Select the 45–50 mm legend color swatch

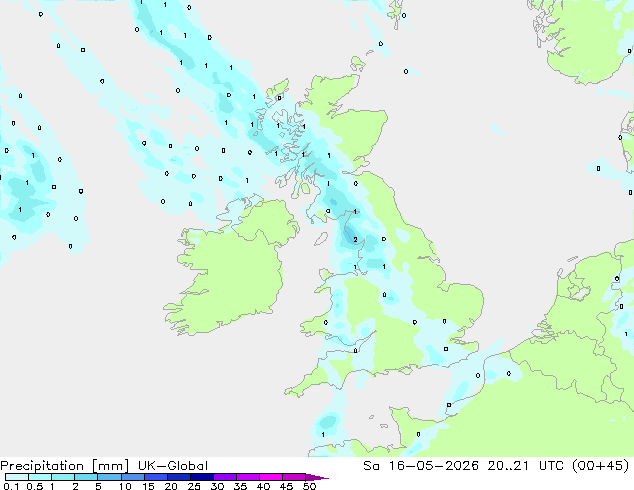(x=294, y=477)
